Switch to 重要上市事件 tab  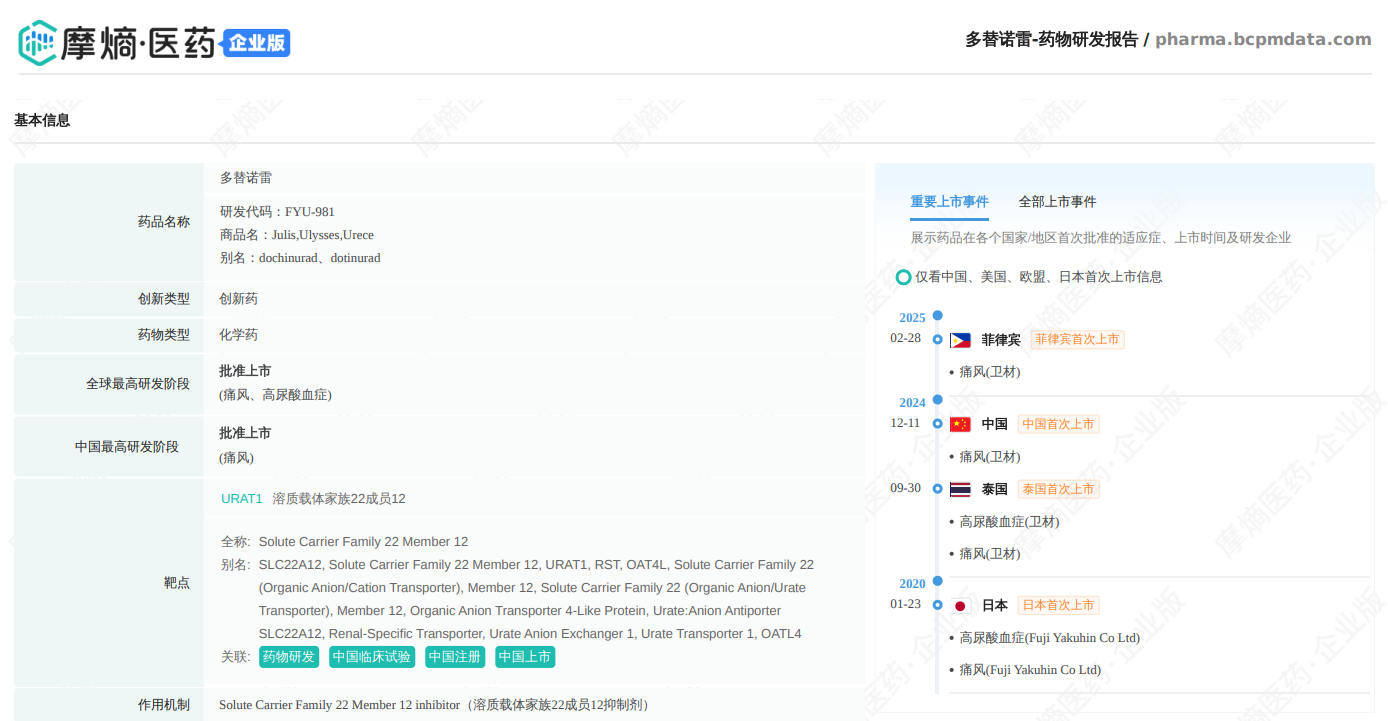(949, 202)
